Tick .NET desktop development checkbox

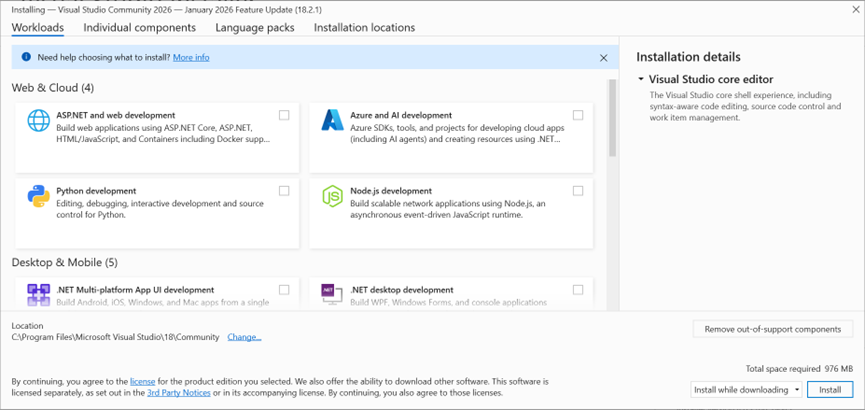point(578,289)
